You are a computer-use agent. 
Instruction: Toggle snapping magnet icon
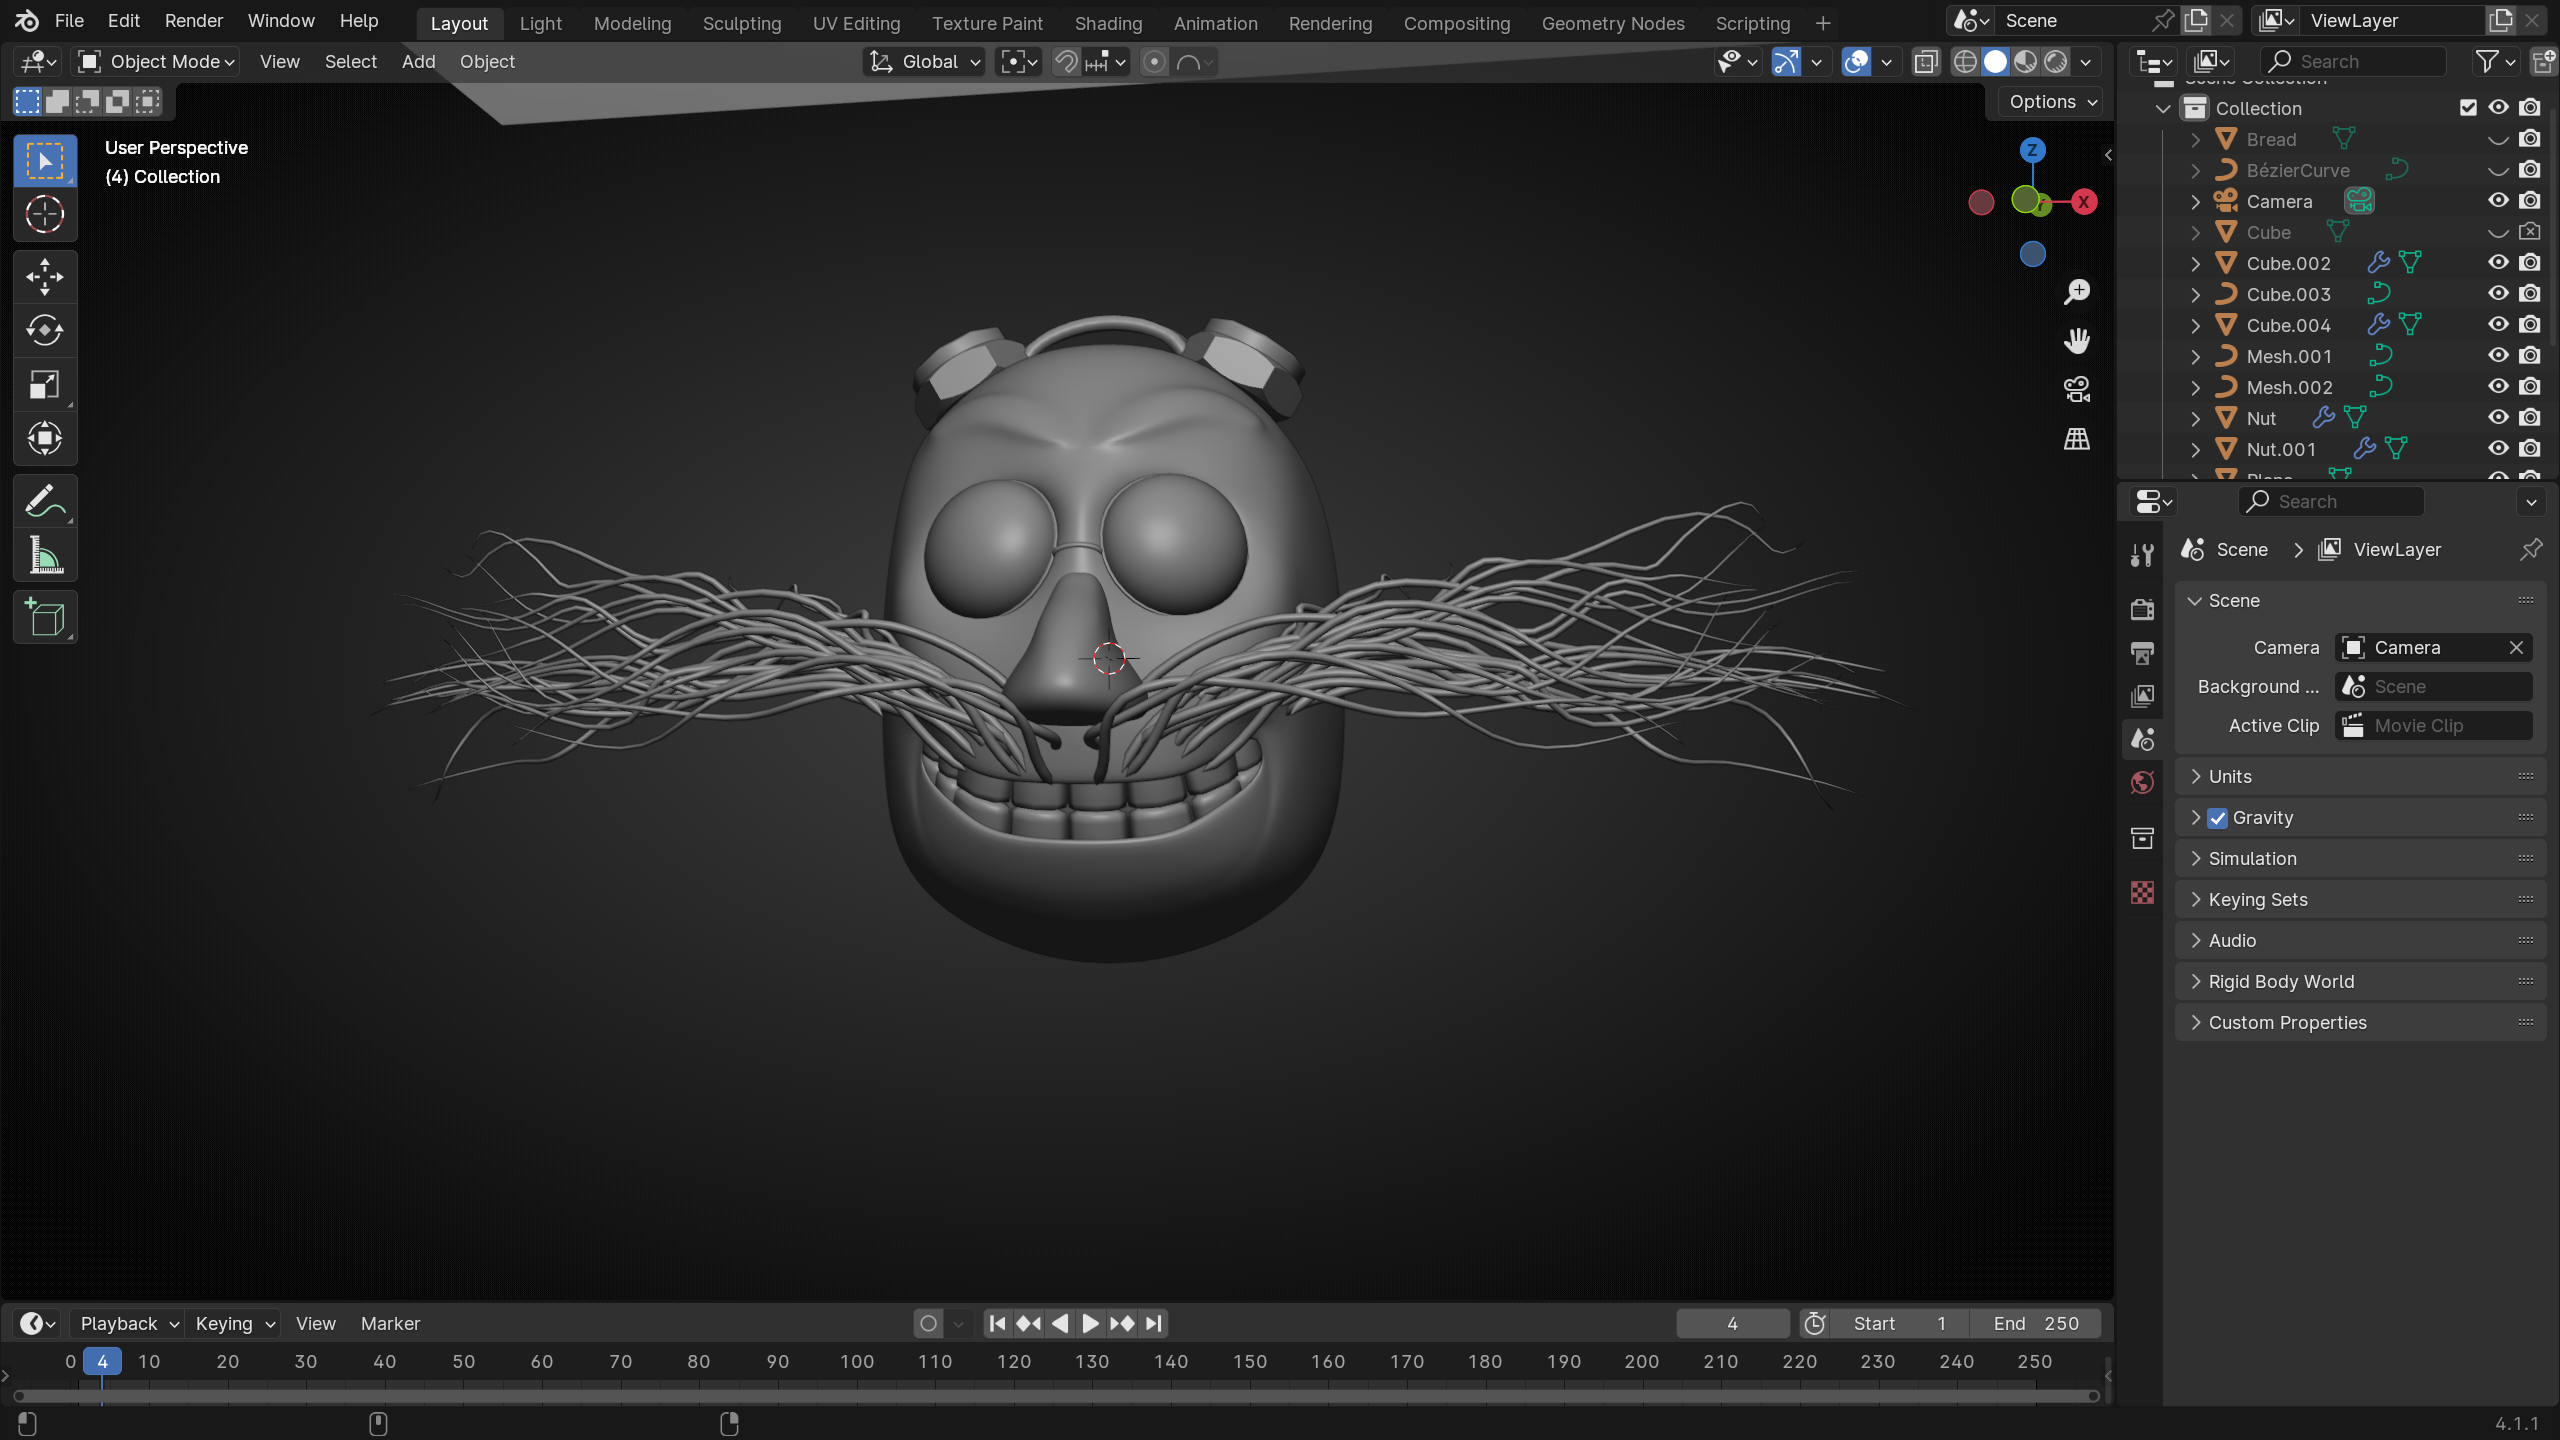[1066, 62]
